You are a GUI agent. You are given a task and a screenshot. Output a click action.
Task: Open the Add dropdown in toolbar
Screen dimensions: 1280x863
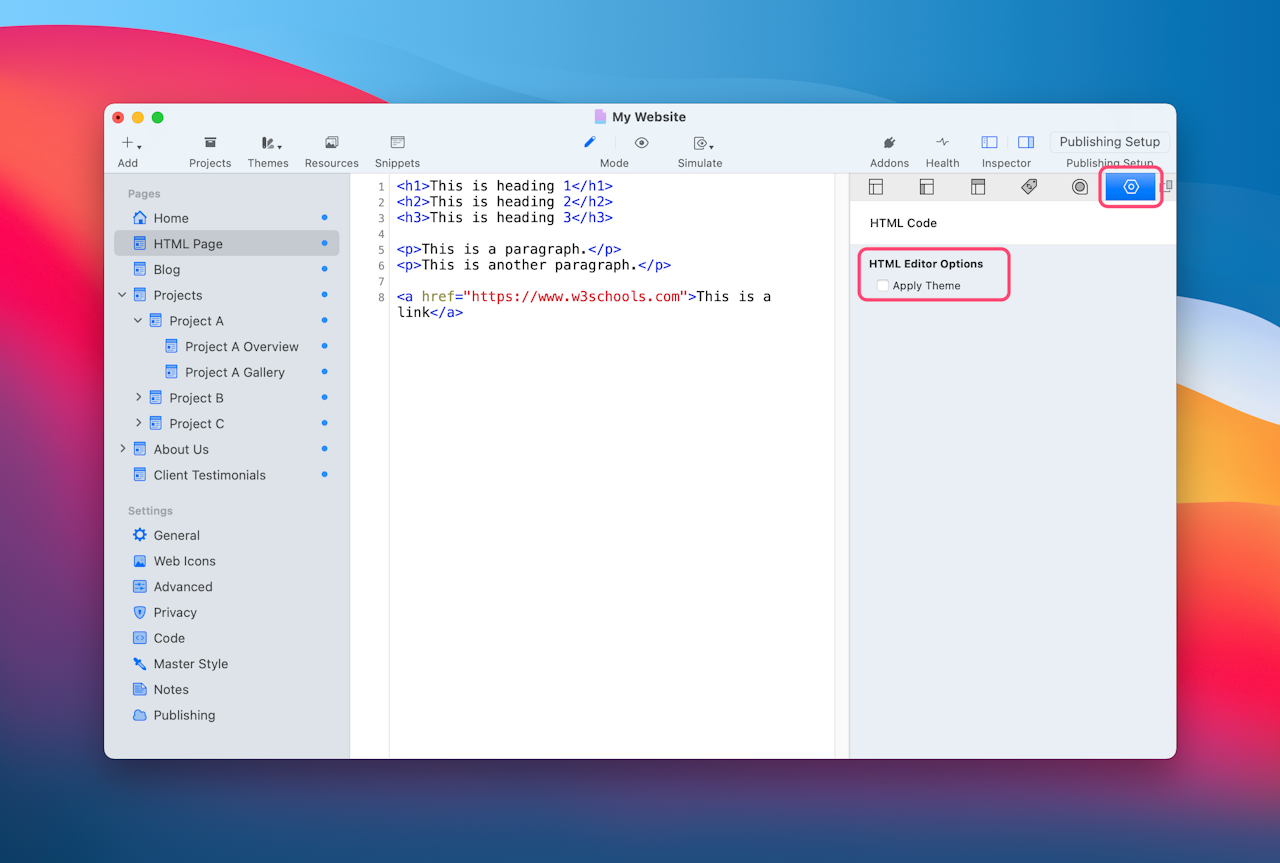[x=131, y=143]
